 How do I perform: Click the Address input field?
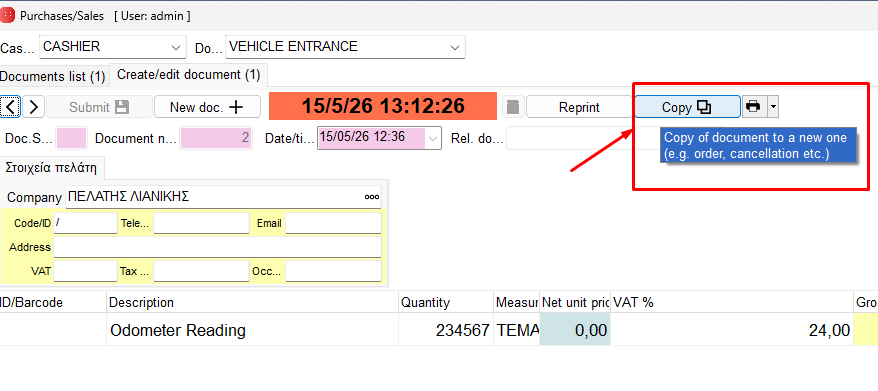[x=217, y=247]
